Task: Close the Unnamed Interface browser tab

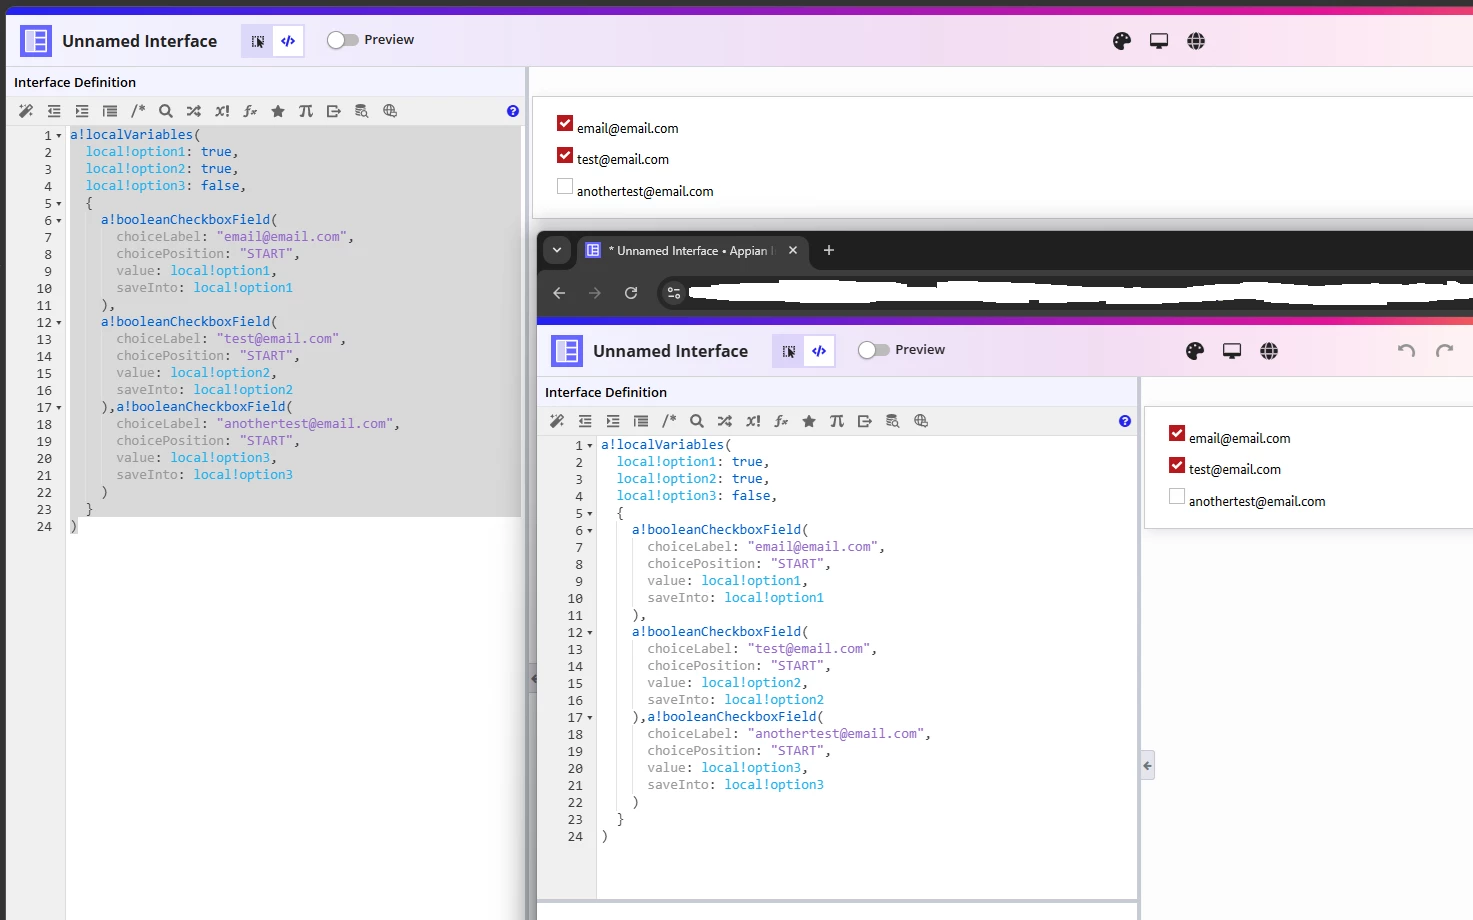Action: (x=793, y=250)
